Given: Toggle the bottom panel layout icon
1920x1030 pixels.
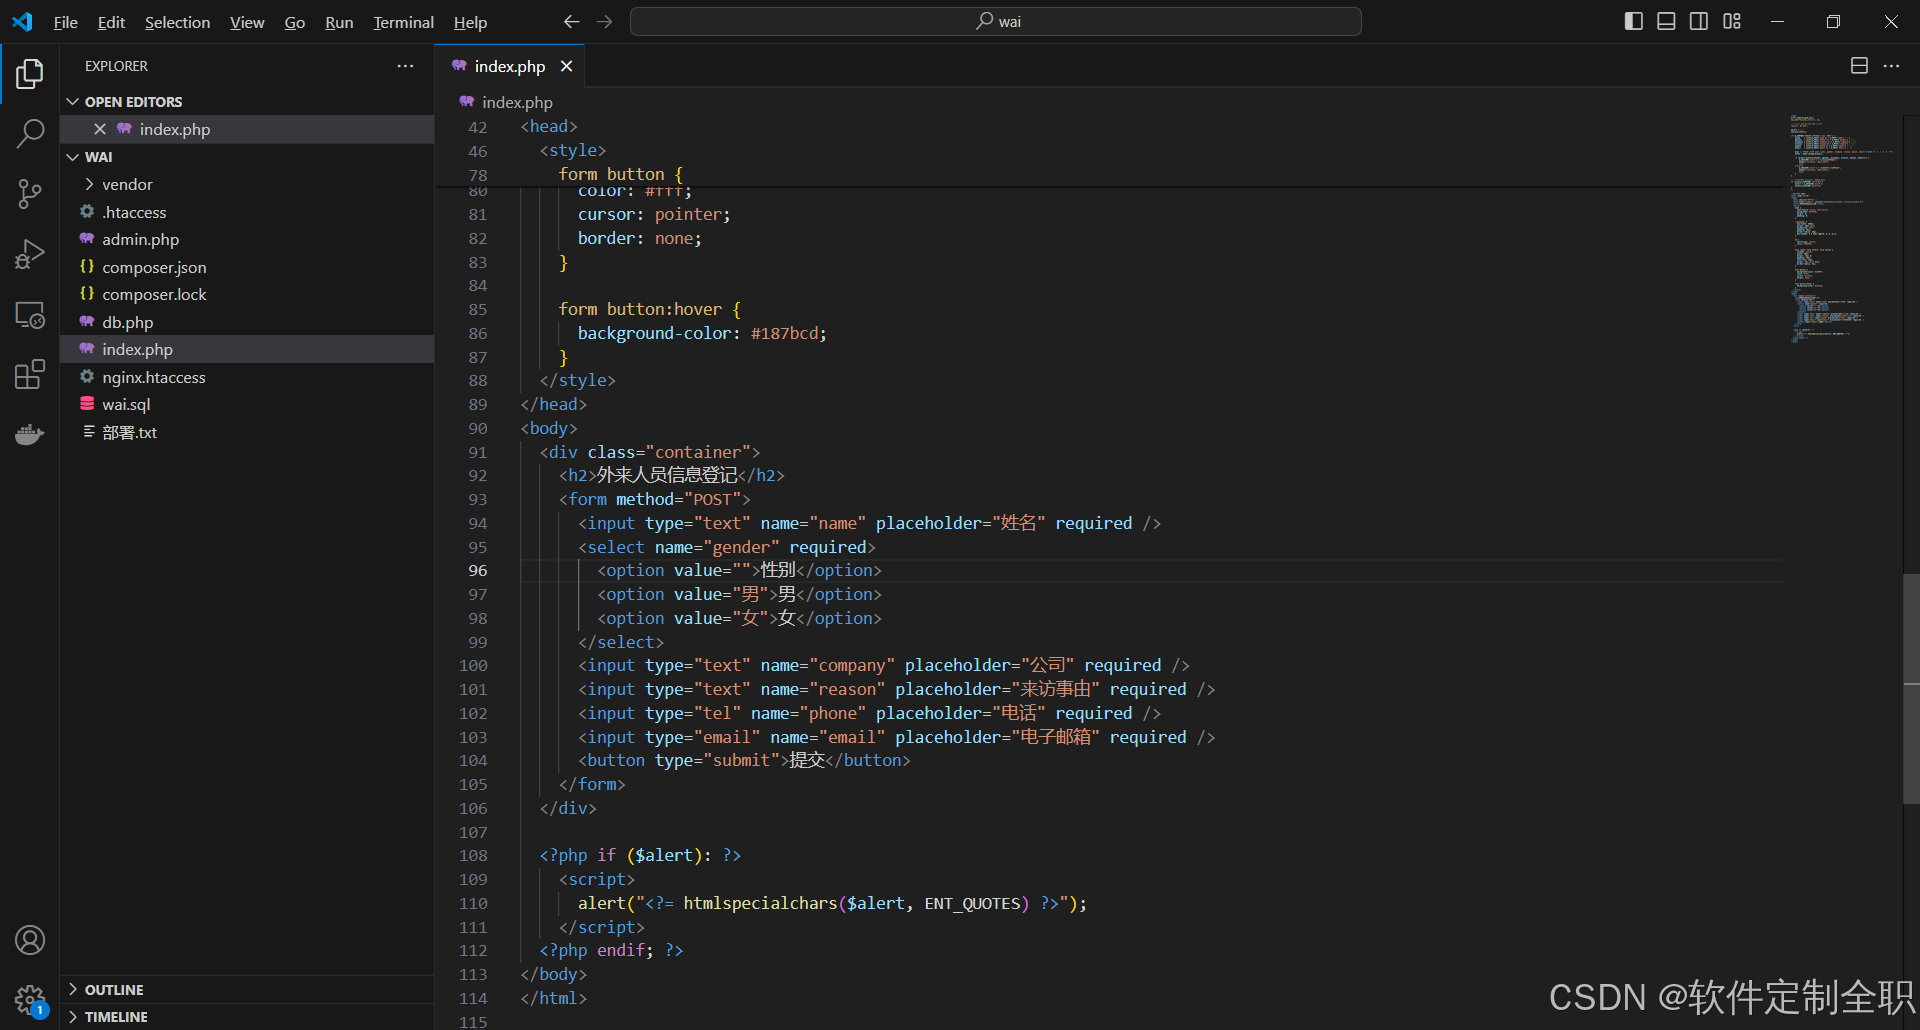Looking at the screenshot, I should (x=1666, y=21).
